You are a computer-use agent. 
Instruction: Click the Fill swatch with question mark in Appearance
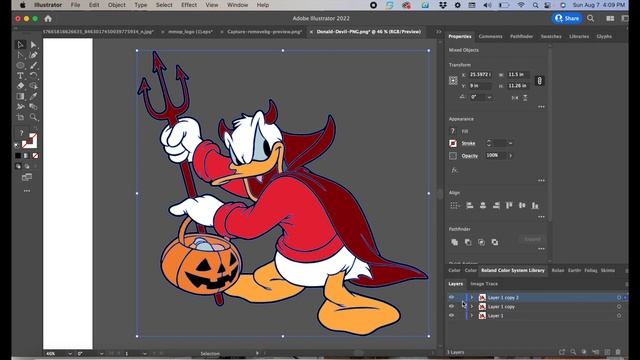[453, 131]
